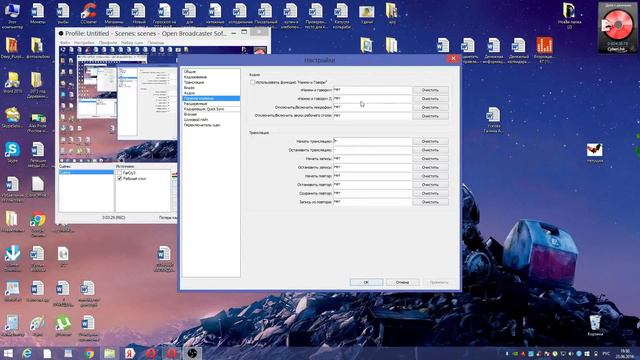Select Расширенные in the settings list
The image size is (640, 360).
click(x=211, y=104)
